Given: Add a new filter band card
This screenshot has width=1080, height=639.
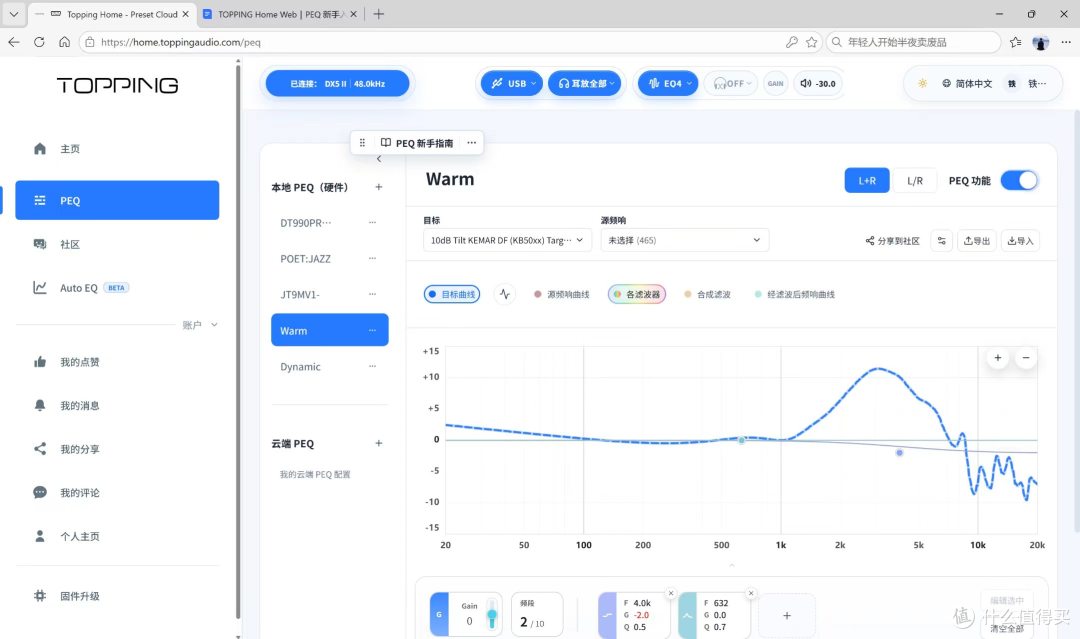Looking at the screenshot, I should [x=787, y=616].
